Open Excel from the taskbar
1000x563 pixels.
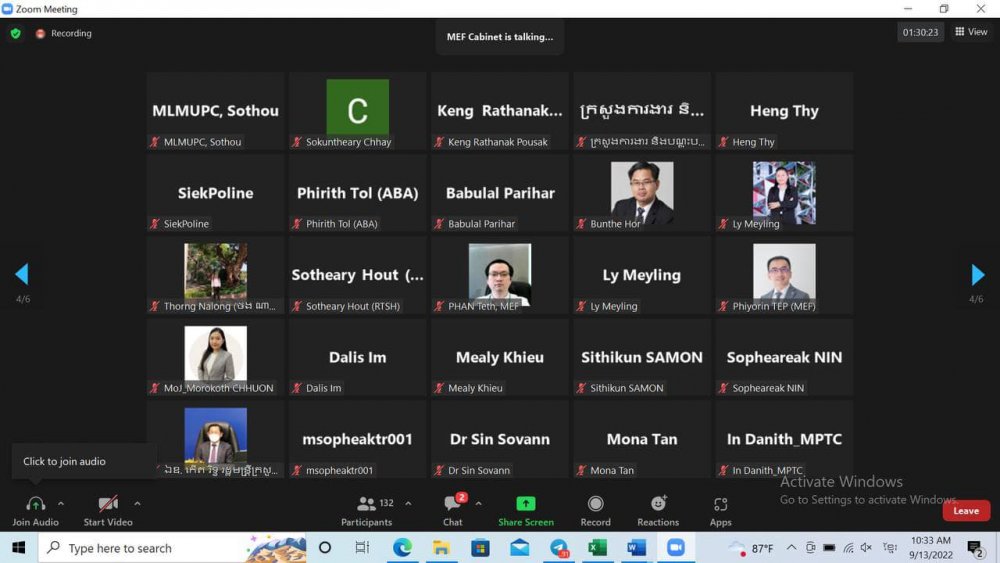point(598,548)
